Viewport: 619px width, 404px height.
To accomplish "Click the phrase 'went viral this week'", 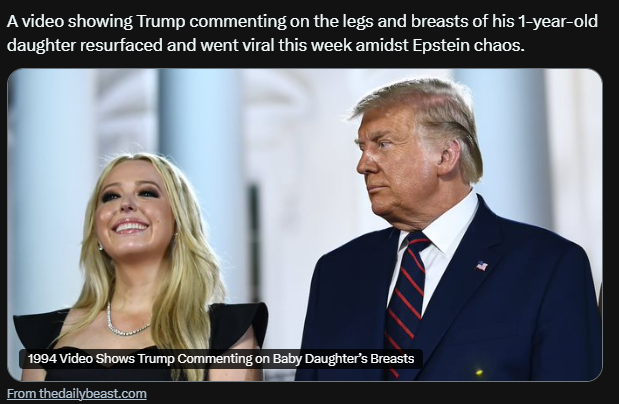I will tap(276, 45).
